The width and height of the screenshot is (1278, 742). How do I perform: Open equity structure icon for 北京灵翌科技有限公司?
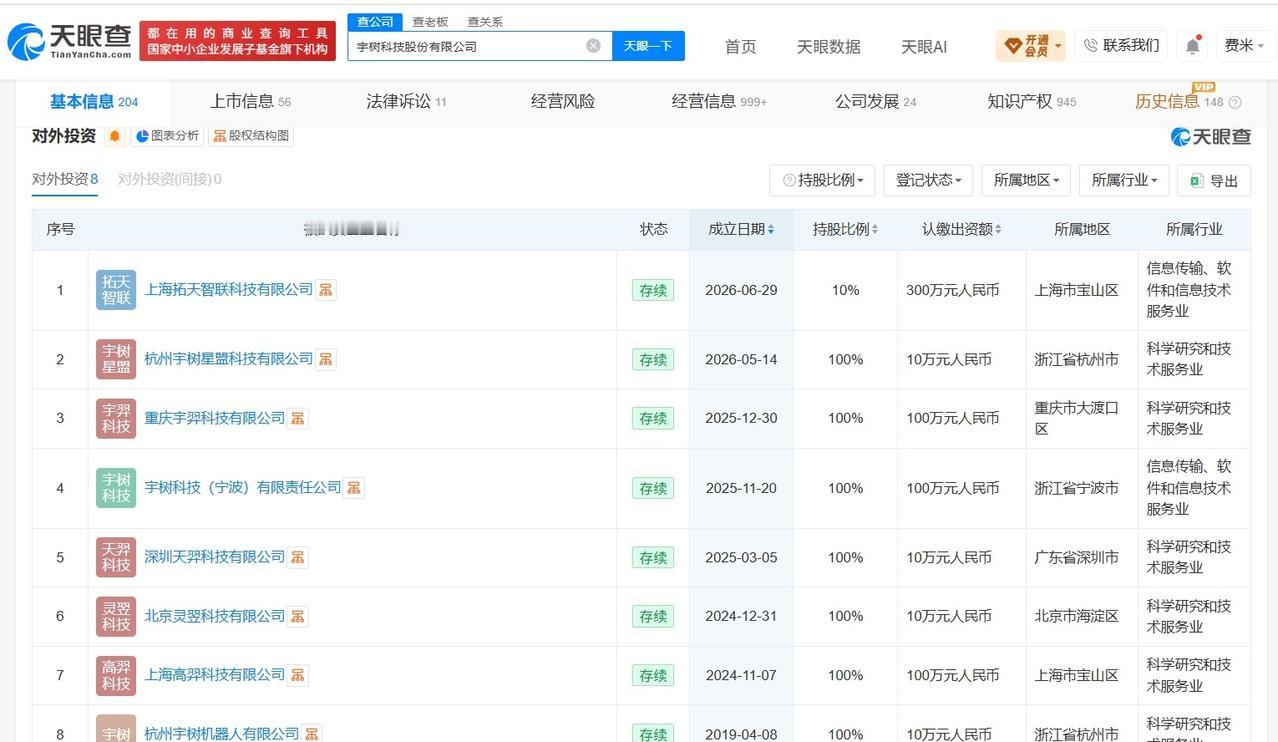[298, 616]
